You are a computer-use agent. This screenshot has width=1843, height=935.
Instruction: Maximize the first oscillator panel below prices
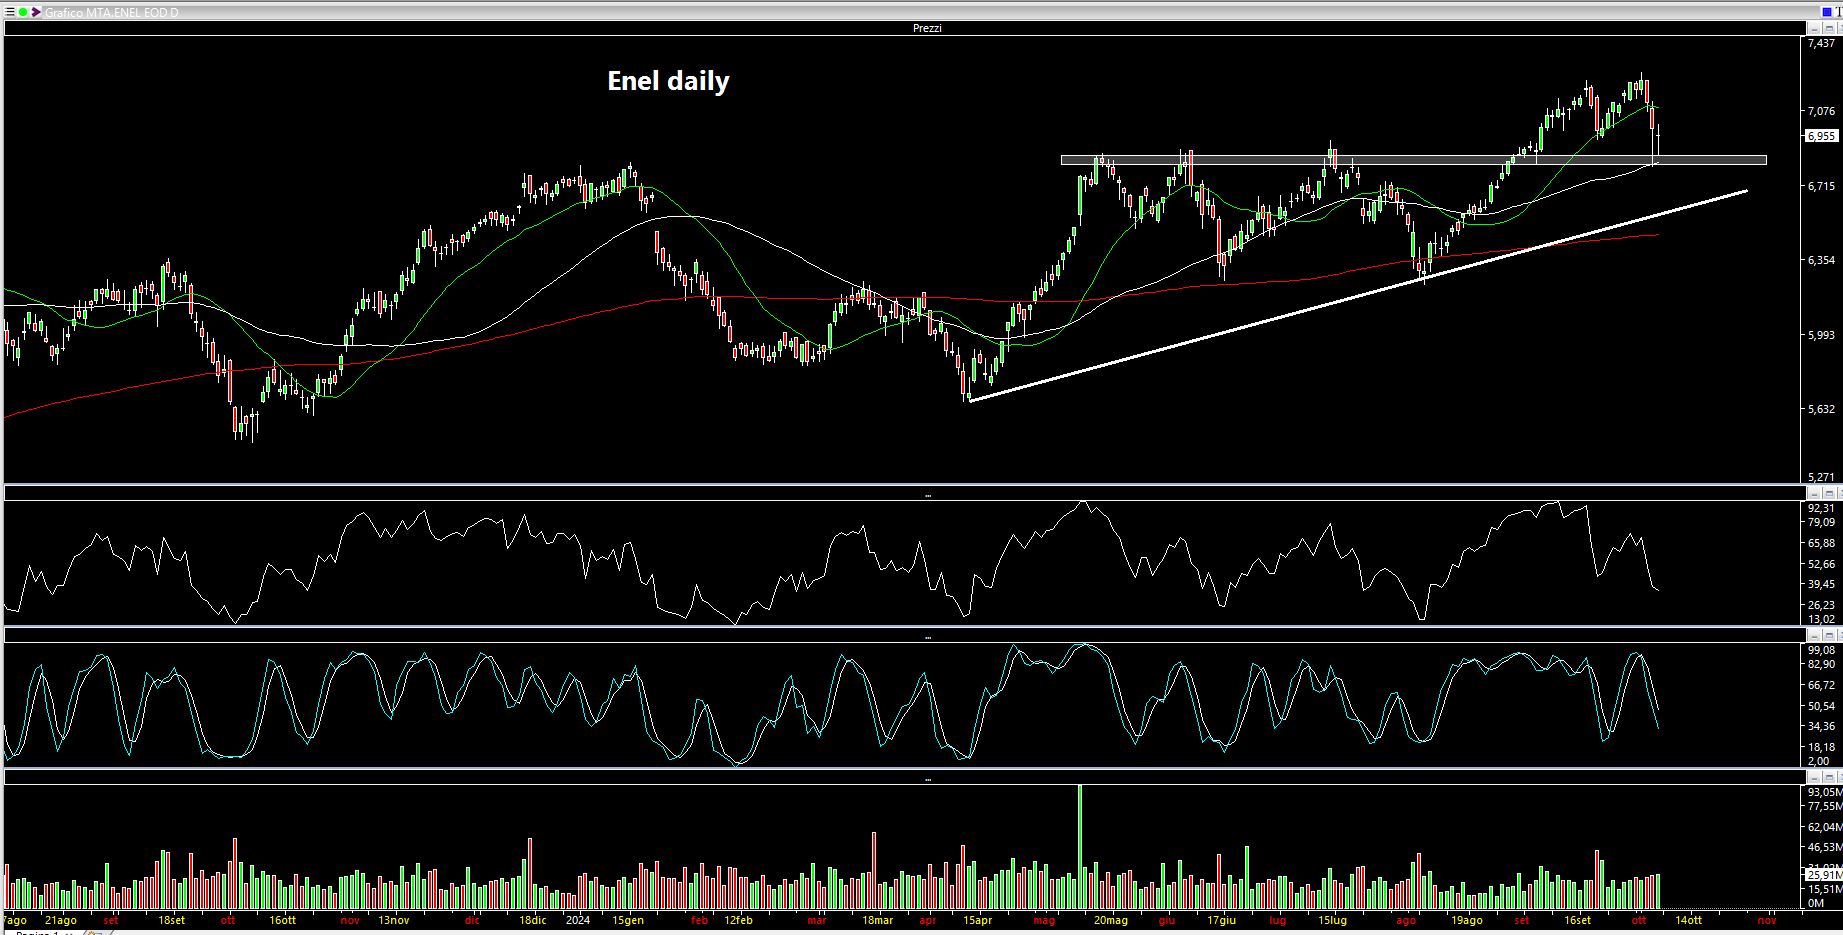(1829, 493)
